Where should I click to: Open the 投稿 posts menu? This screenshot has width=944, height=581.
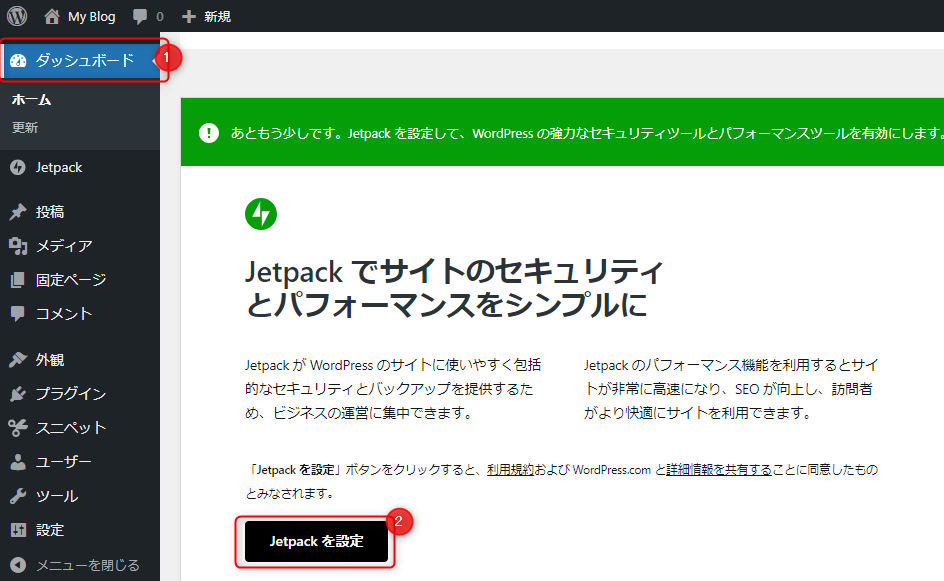tap(49, 211)
